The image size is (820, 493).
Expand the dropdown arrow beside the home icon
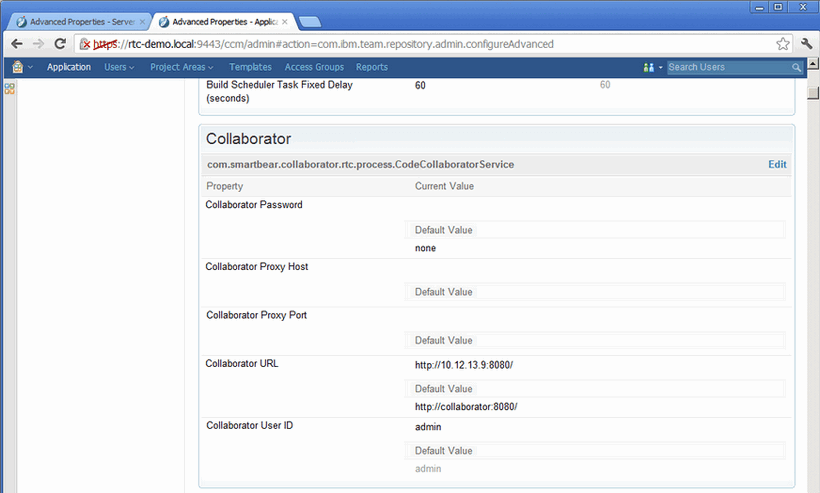(30, 67)
